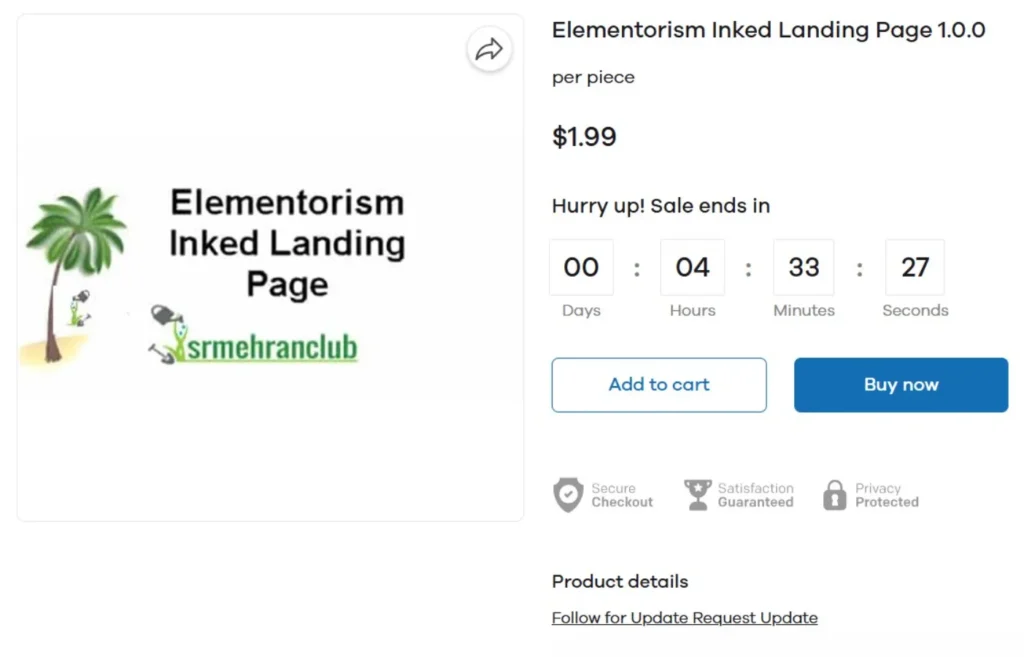Click the $1.99 price text
Viewport: 1024px width, 657px height.
(x=584, y=137)
